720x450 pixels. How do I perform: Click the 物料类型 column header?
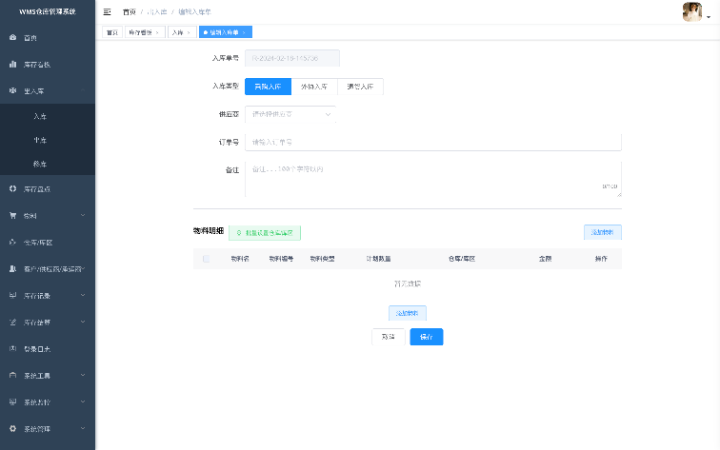coord(322,259)
